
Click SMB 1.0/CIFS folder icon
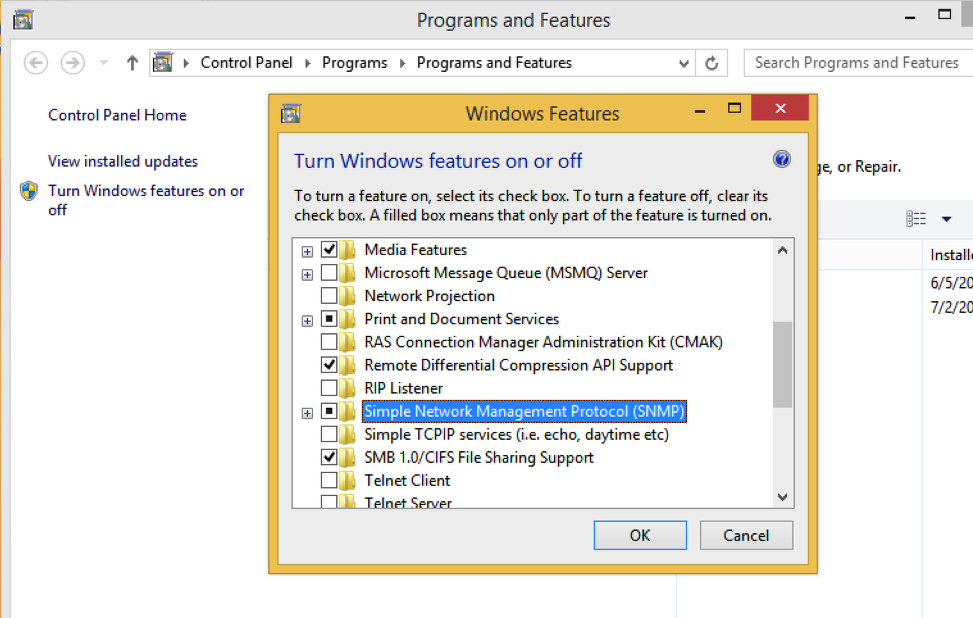(348, 457)
